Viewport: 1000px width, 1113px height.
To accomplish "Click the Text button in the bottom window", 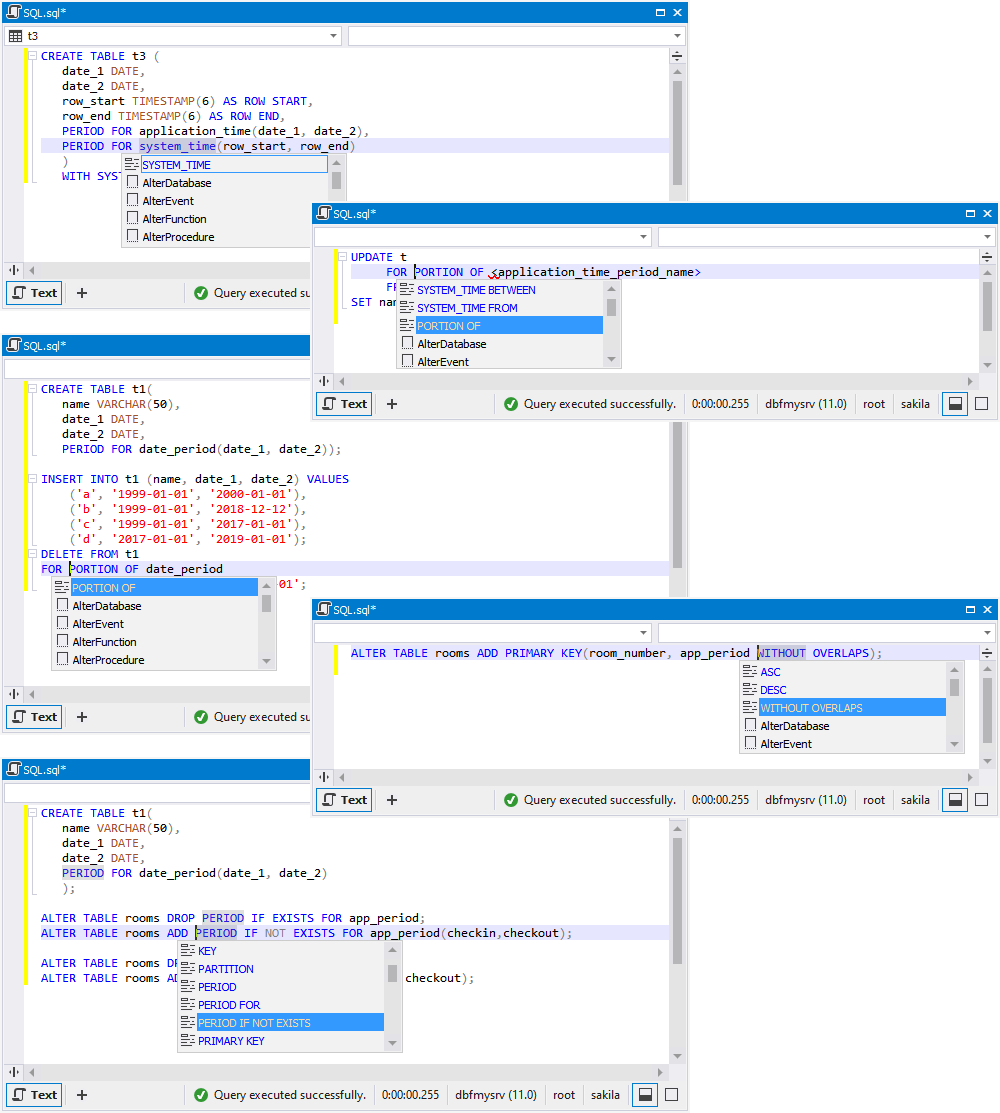I will coord(34,1095).
